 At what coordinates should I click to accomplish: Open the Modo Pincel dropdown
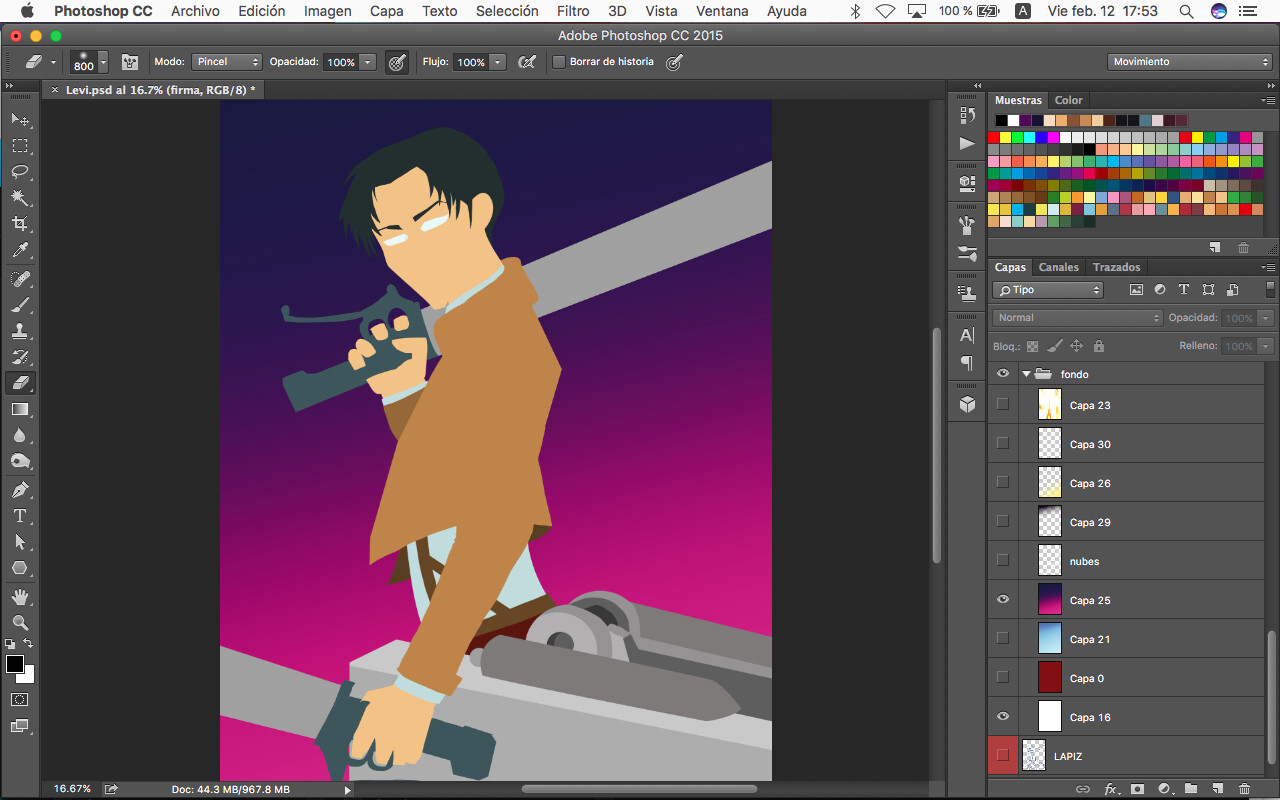click(227, 62)
